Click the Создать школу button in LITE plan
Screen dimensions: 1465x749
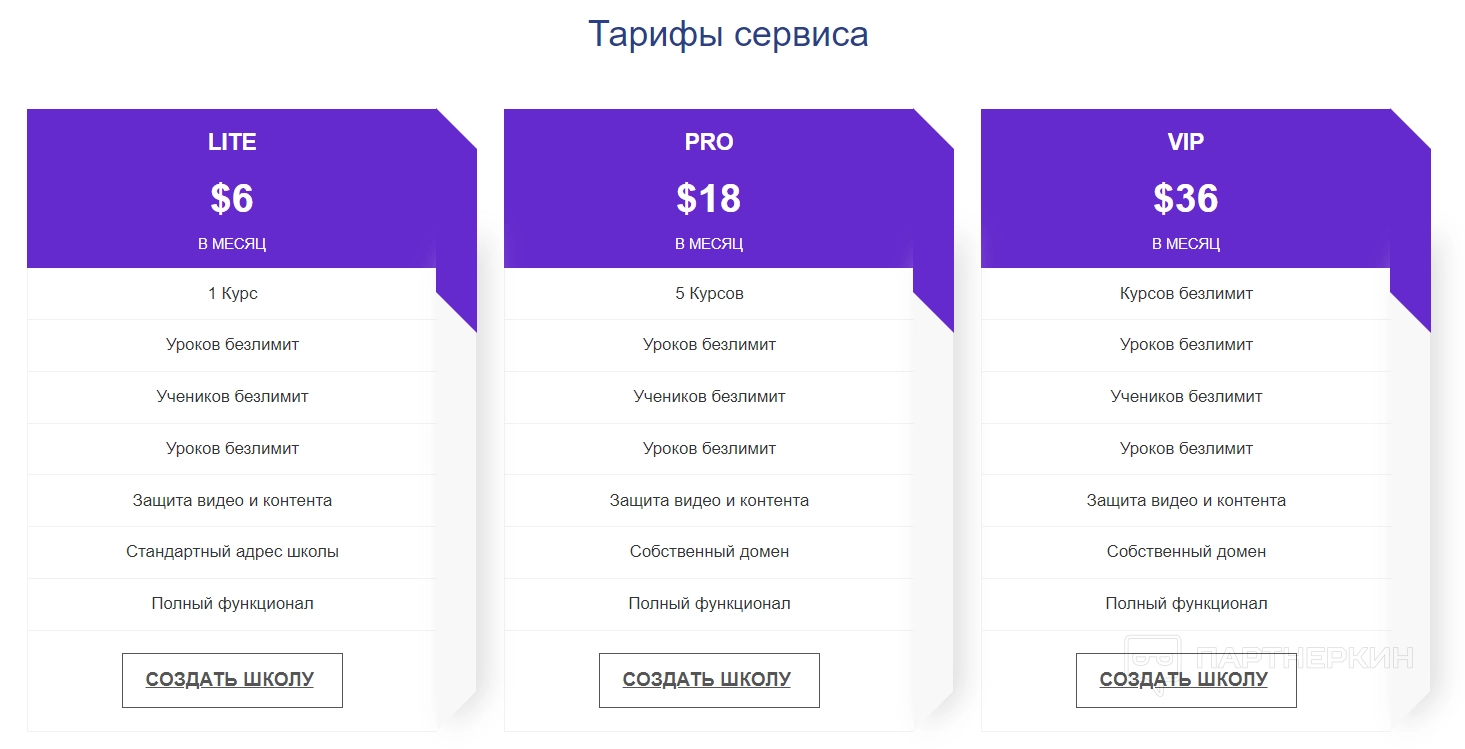pos(232,680)
